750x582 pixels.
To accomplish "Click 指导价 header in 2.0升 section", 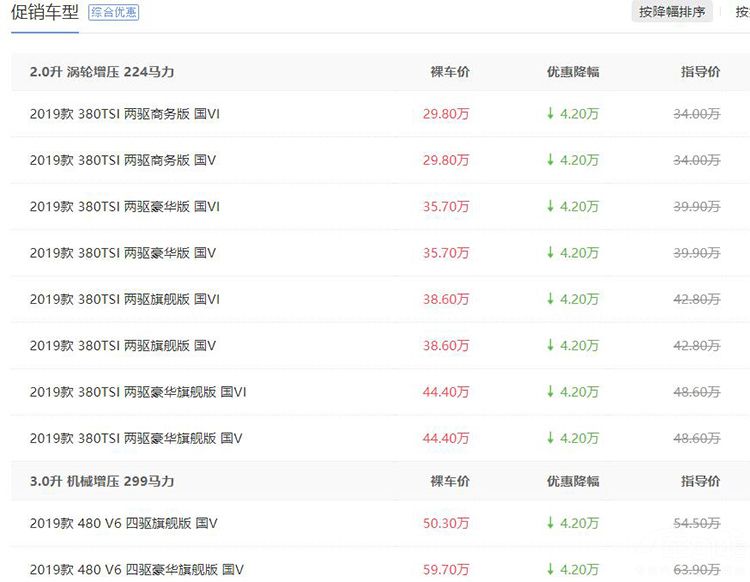I will click(701, 72).
